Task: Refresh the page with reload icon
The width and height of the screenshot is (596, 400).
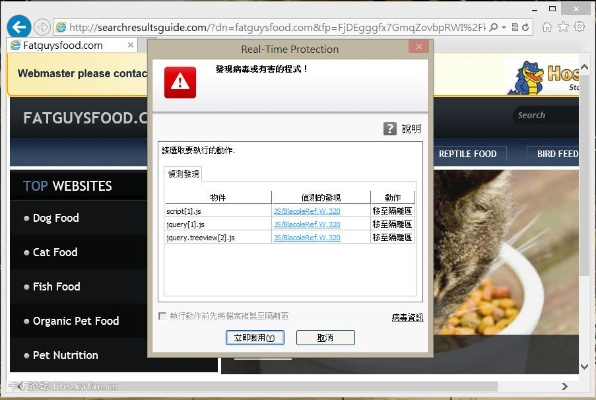Action: coord(525,27)
